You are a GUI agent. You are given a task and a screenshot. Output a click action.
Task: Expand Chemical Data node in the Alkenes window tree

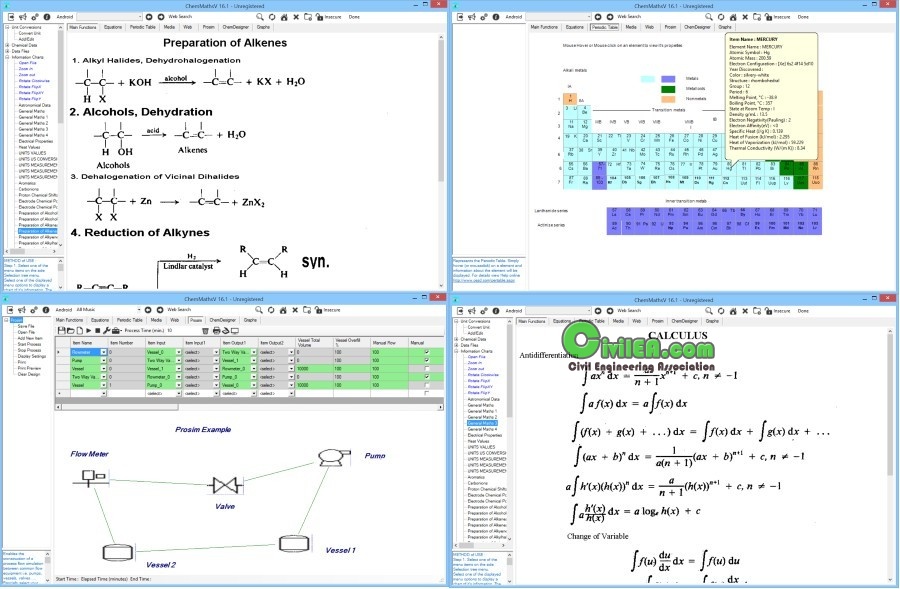(7, 45)
